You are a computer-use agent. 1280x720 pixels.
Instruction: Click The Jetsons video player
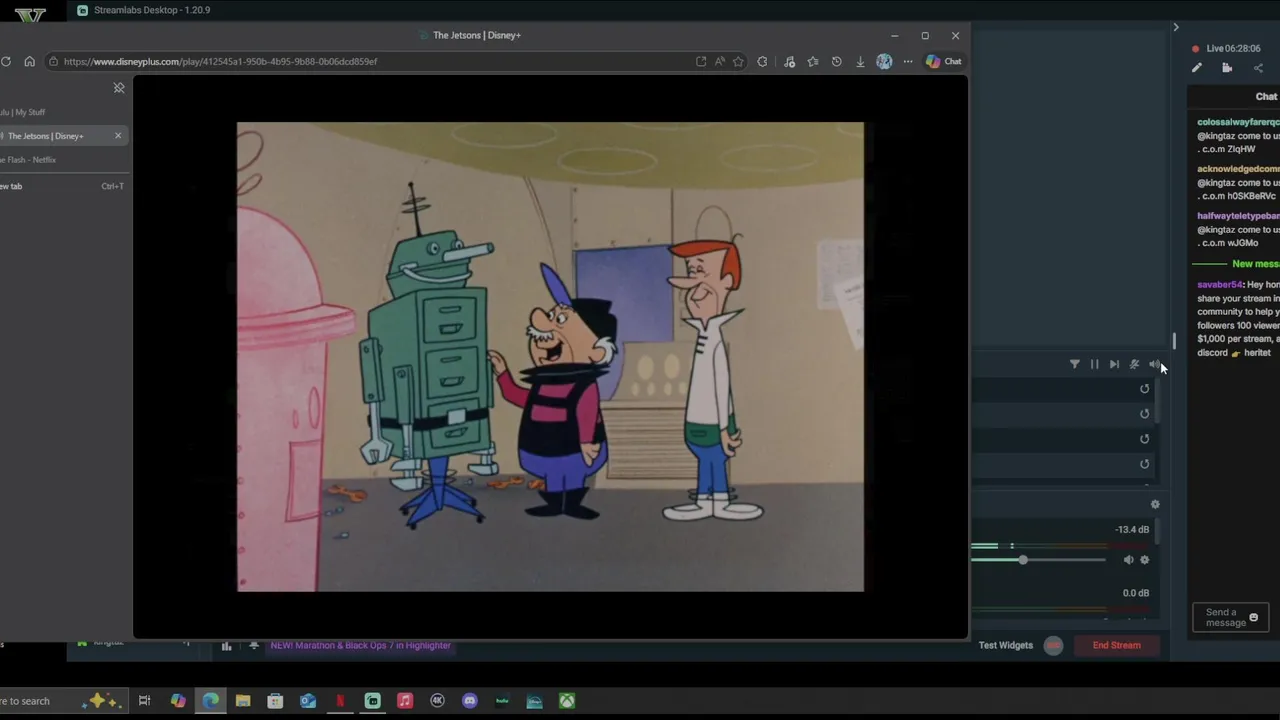coord(550,357)
